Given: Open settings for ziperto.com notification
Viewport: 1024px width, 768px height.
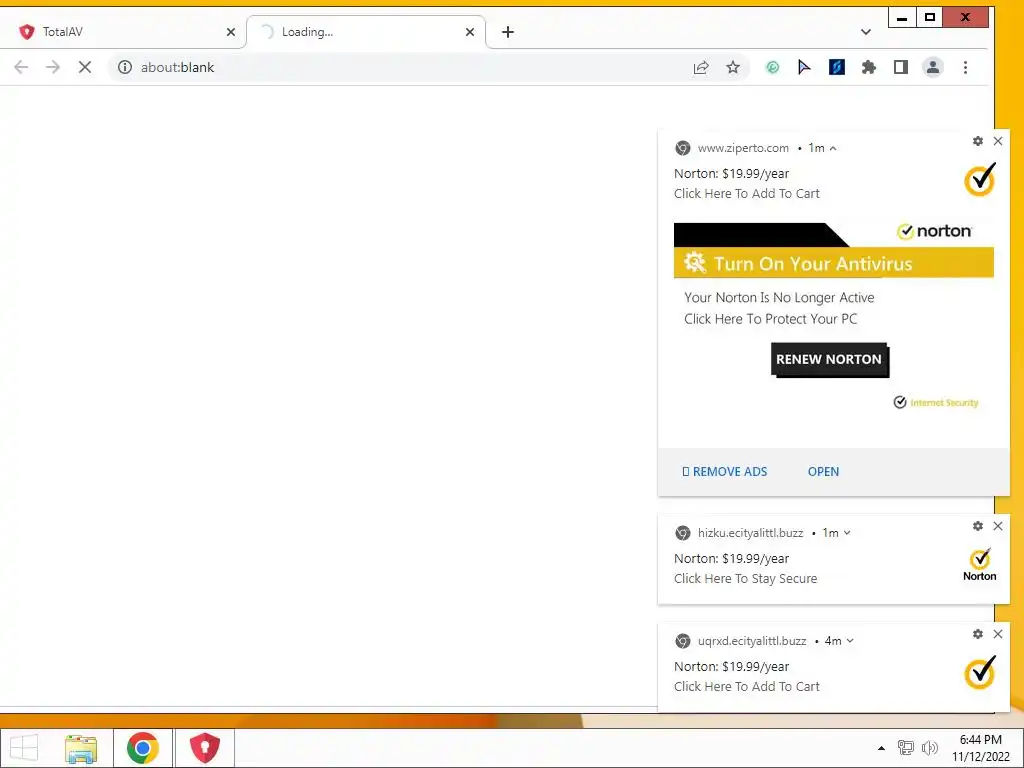Looking at the screenshot, I should [x=978, y=141].
